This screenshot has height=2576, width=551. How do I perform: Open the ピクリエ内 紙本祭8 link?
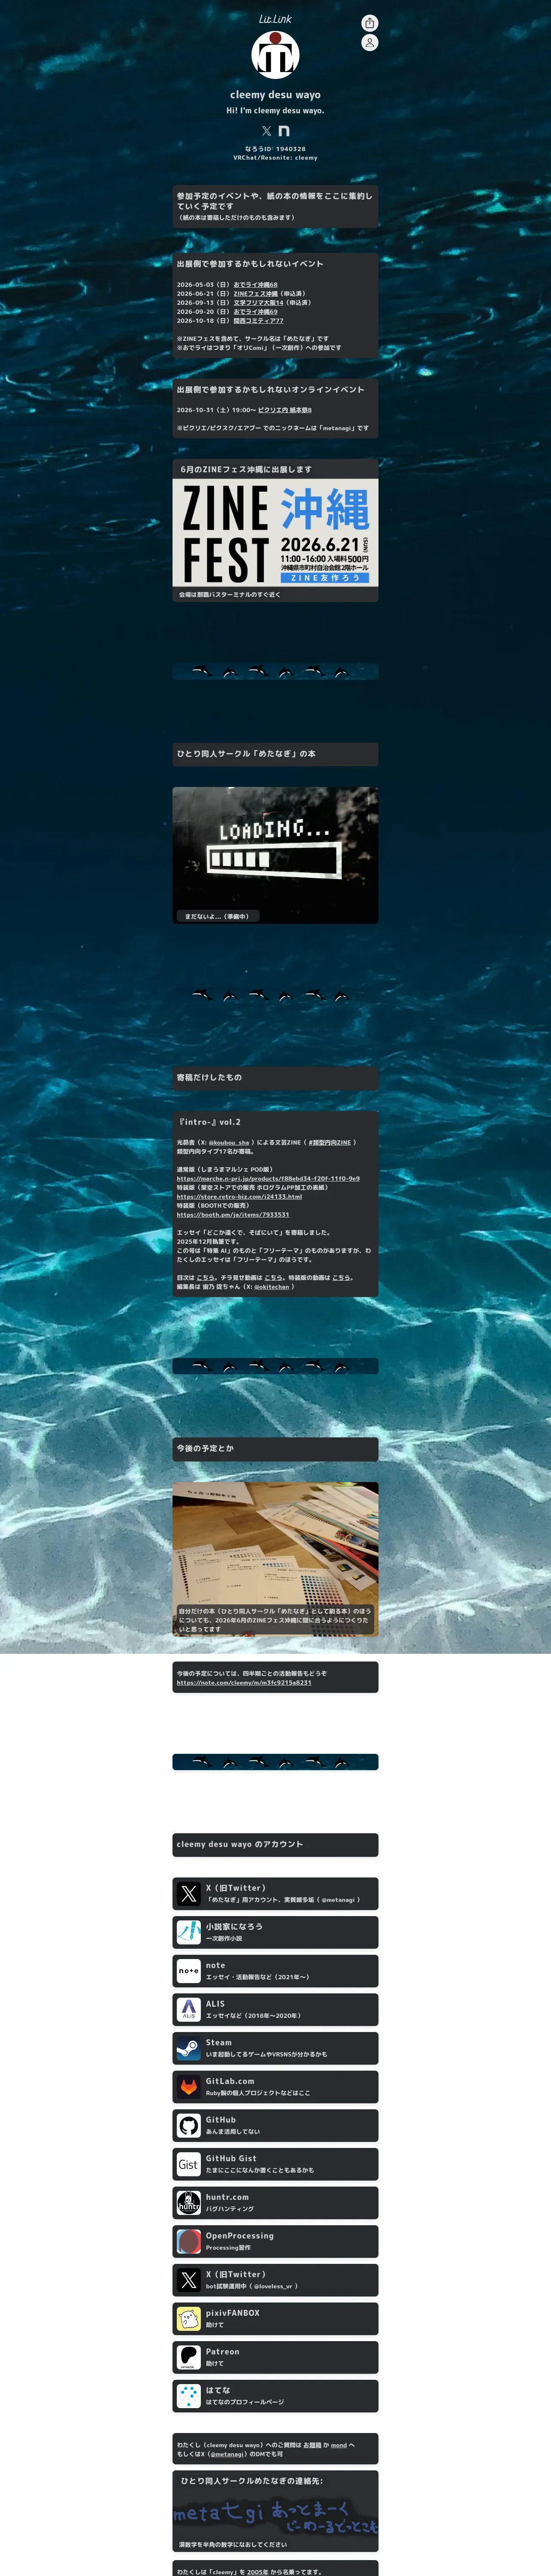(x=285, y=409)
